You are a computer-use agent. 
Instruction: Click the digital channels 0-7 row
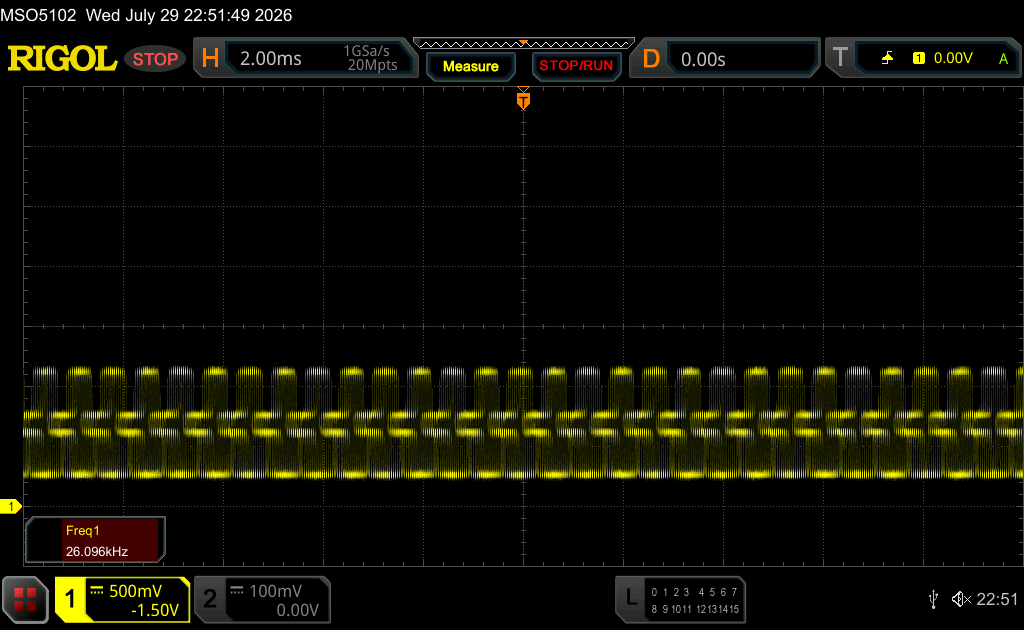694,592
